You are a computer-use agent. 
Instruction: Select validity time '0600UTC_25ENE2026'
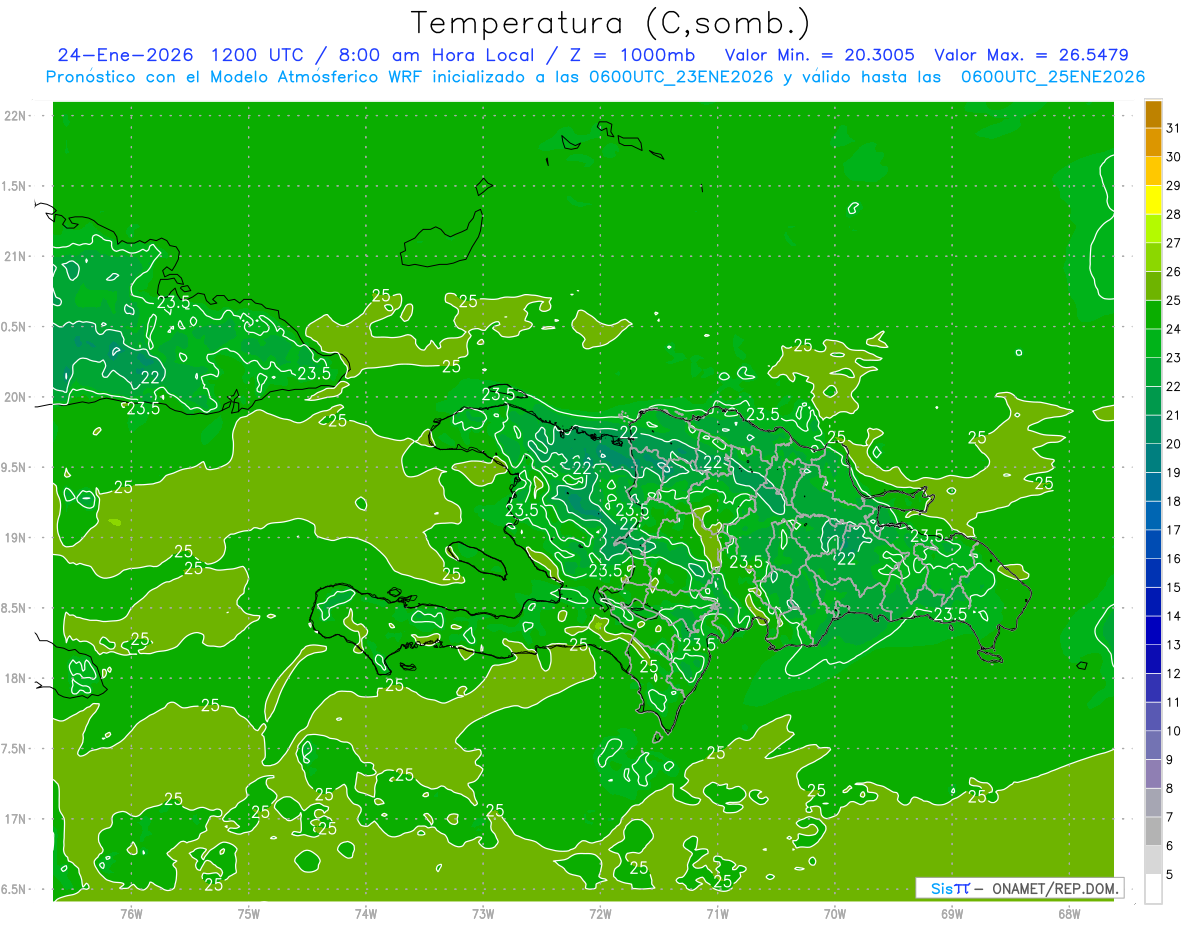1053,77
